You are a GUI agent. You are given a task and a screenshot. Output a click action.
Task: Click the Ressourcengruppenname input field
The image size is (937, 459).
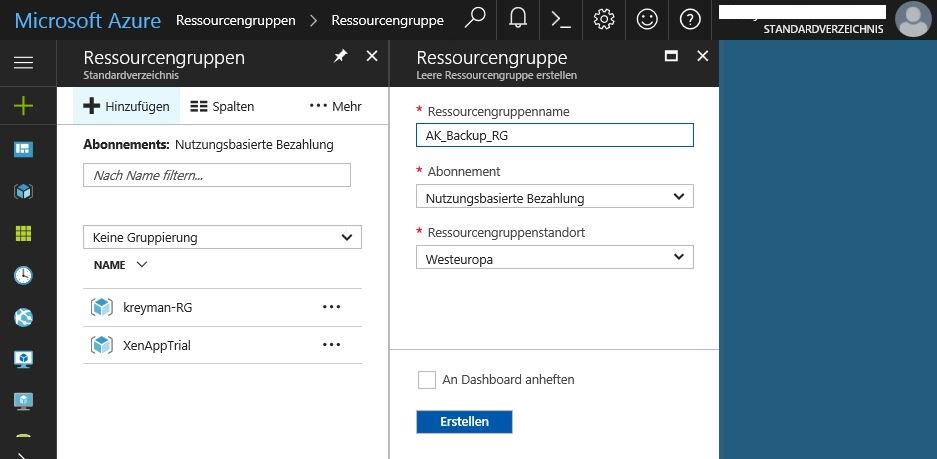point(555,135)
